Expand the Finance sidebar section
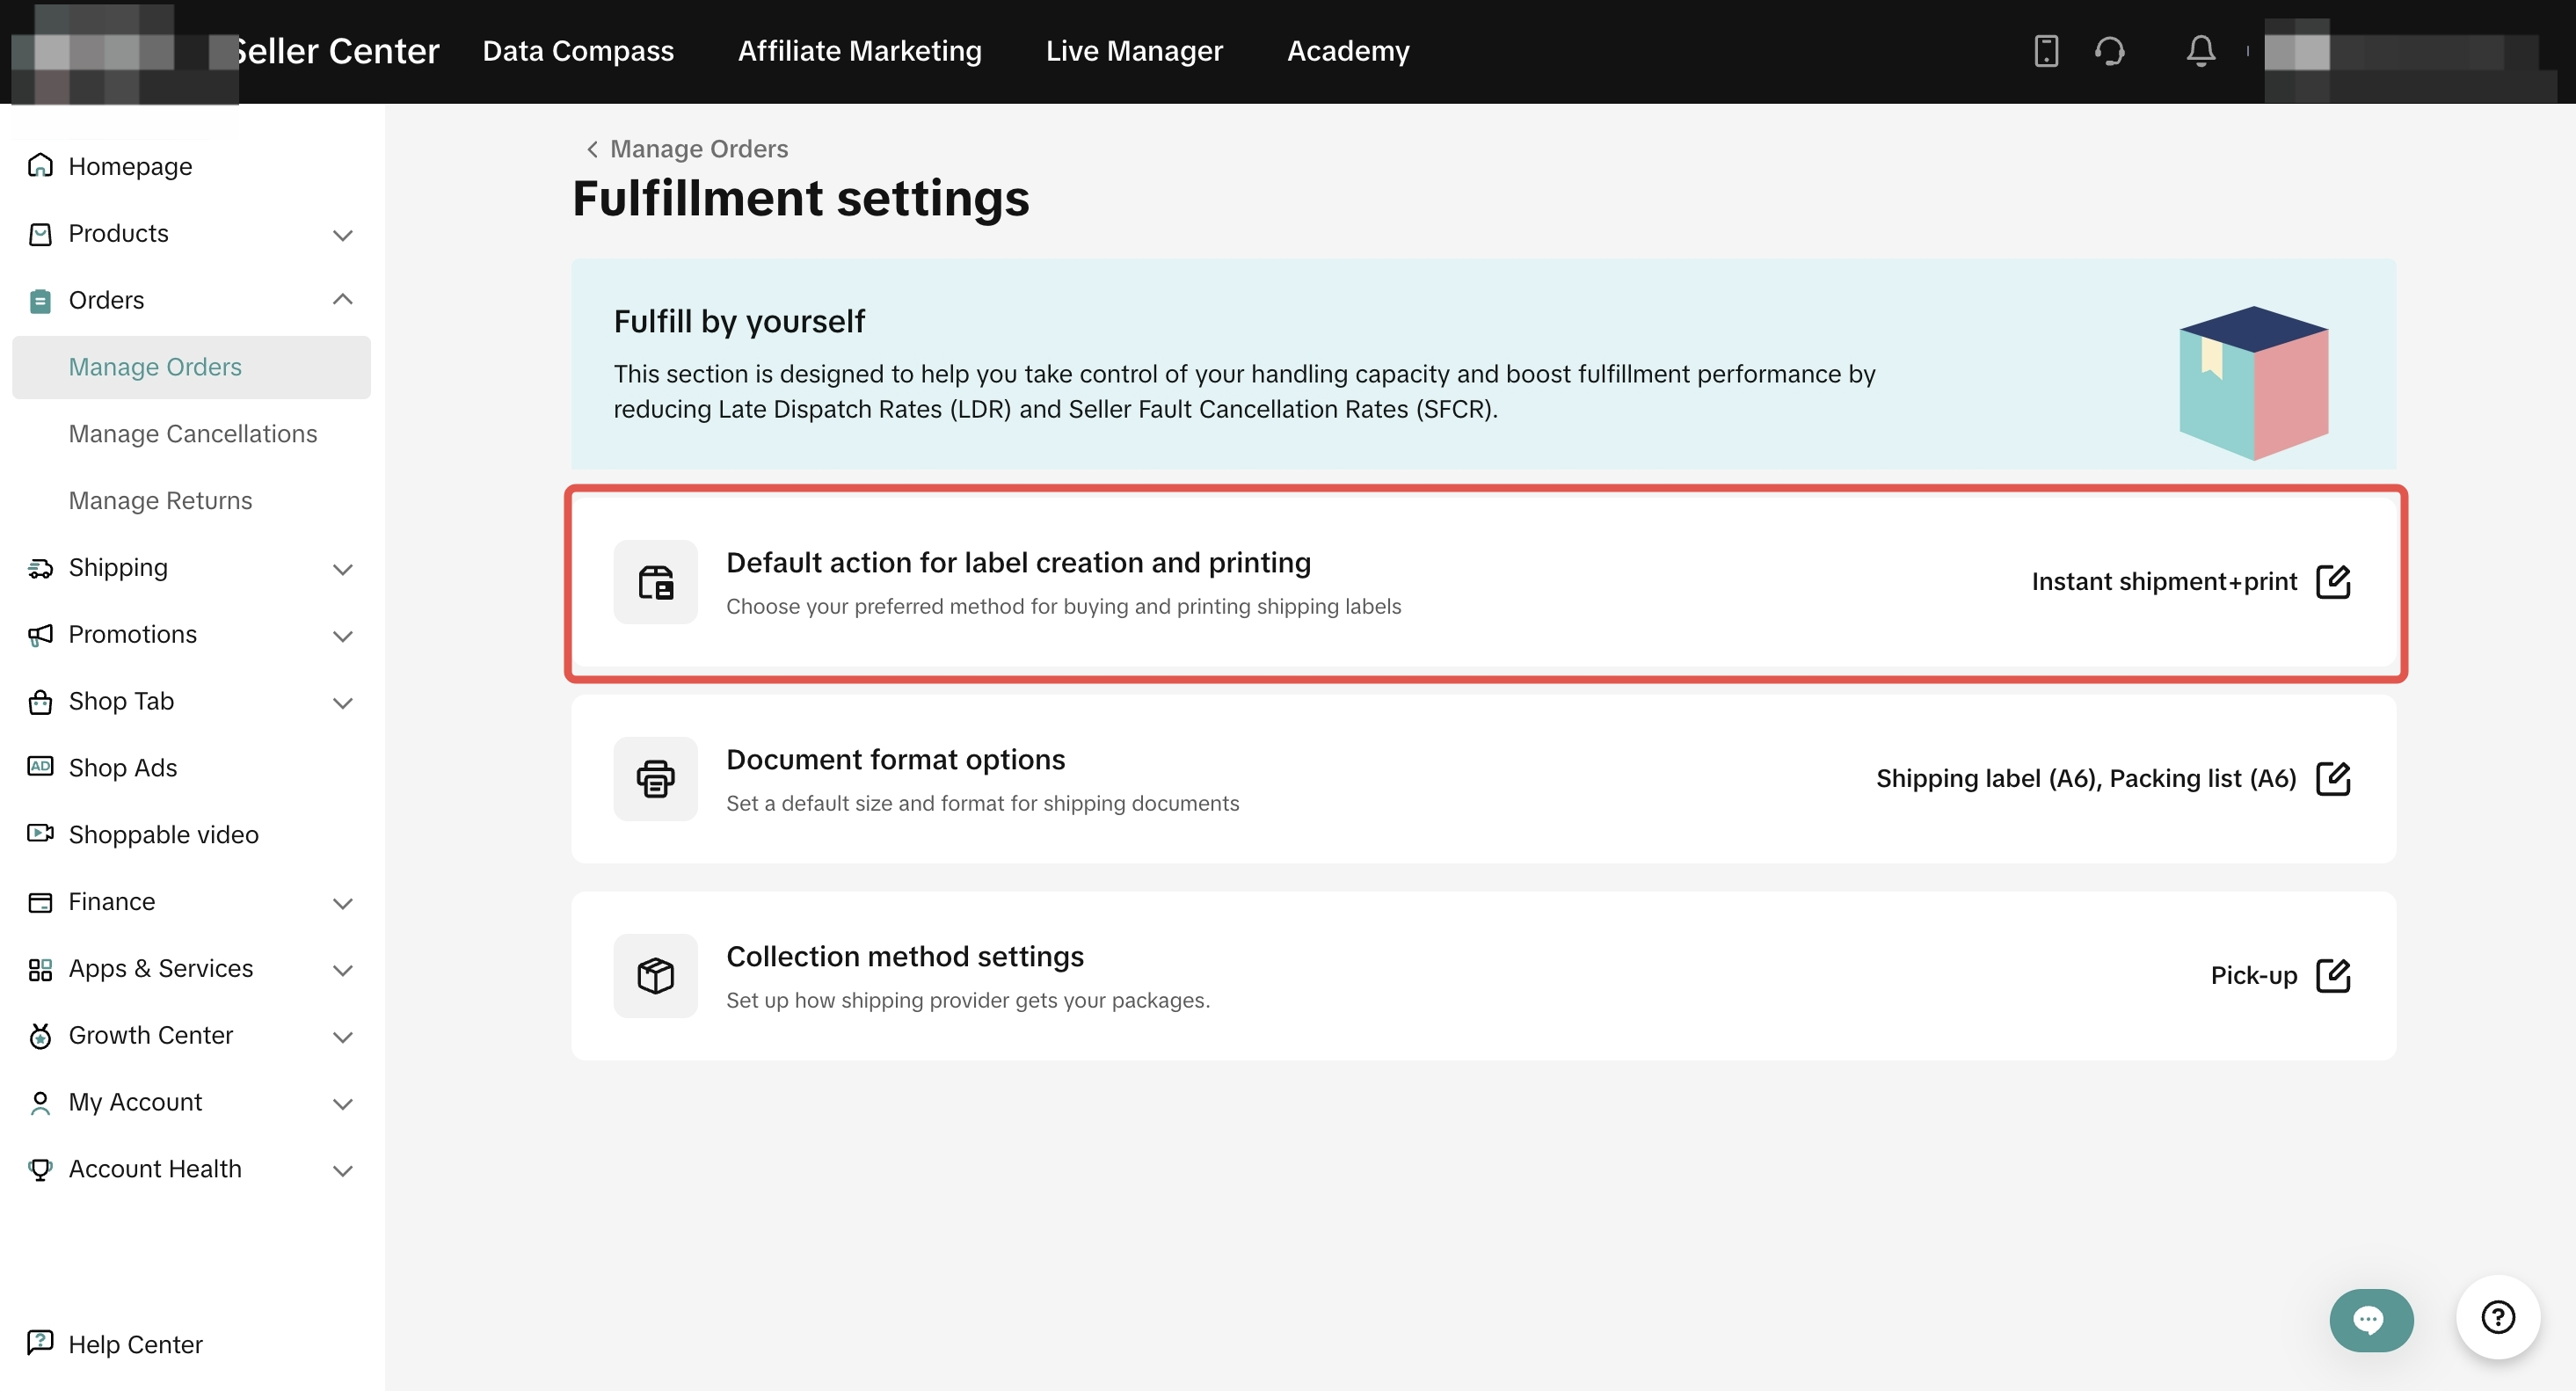2576x1391 pixels. point(342,903)
